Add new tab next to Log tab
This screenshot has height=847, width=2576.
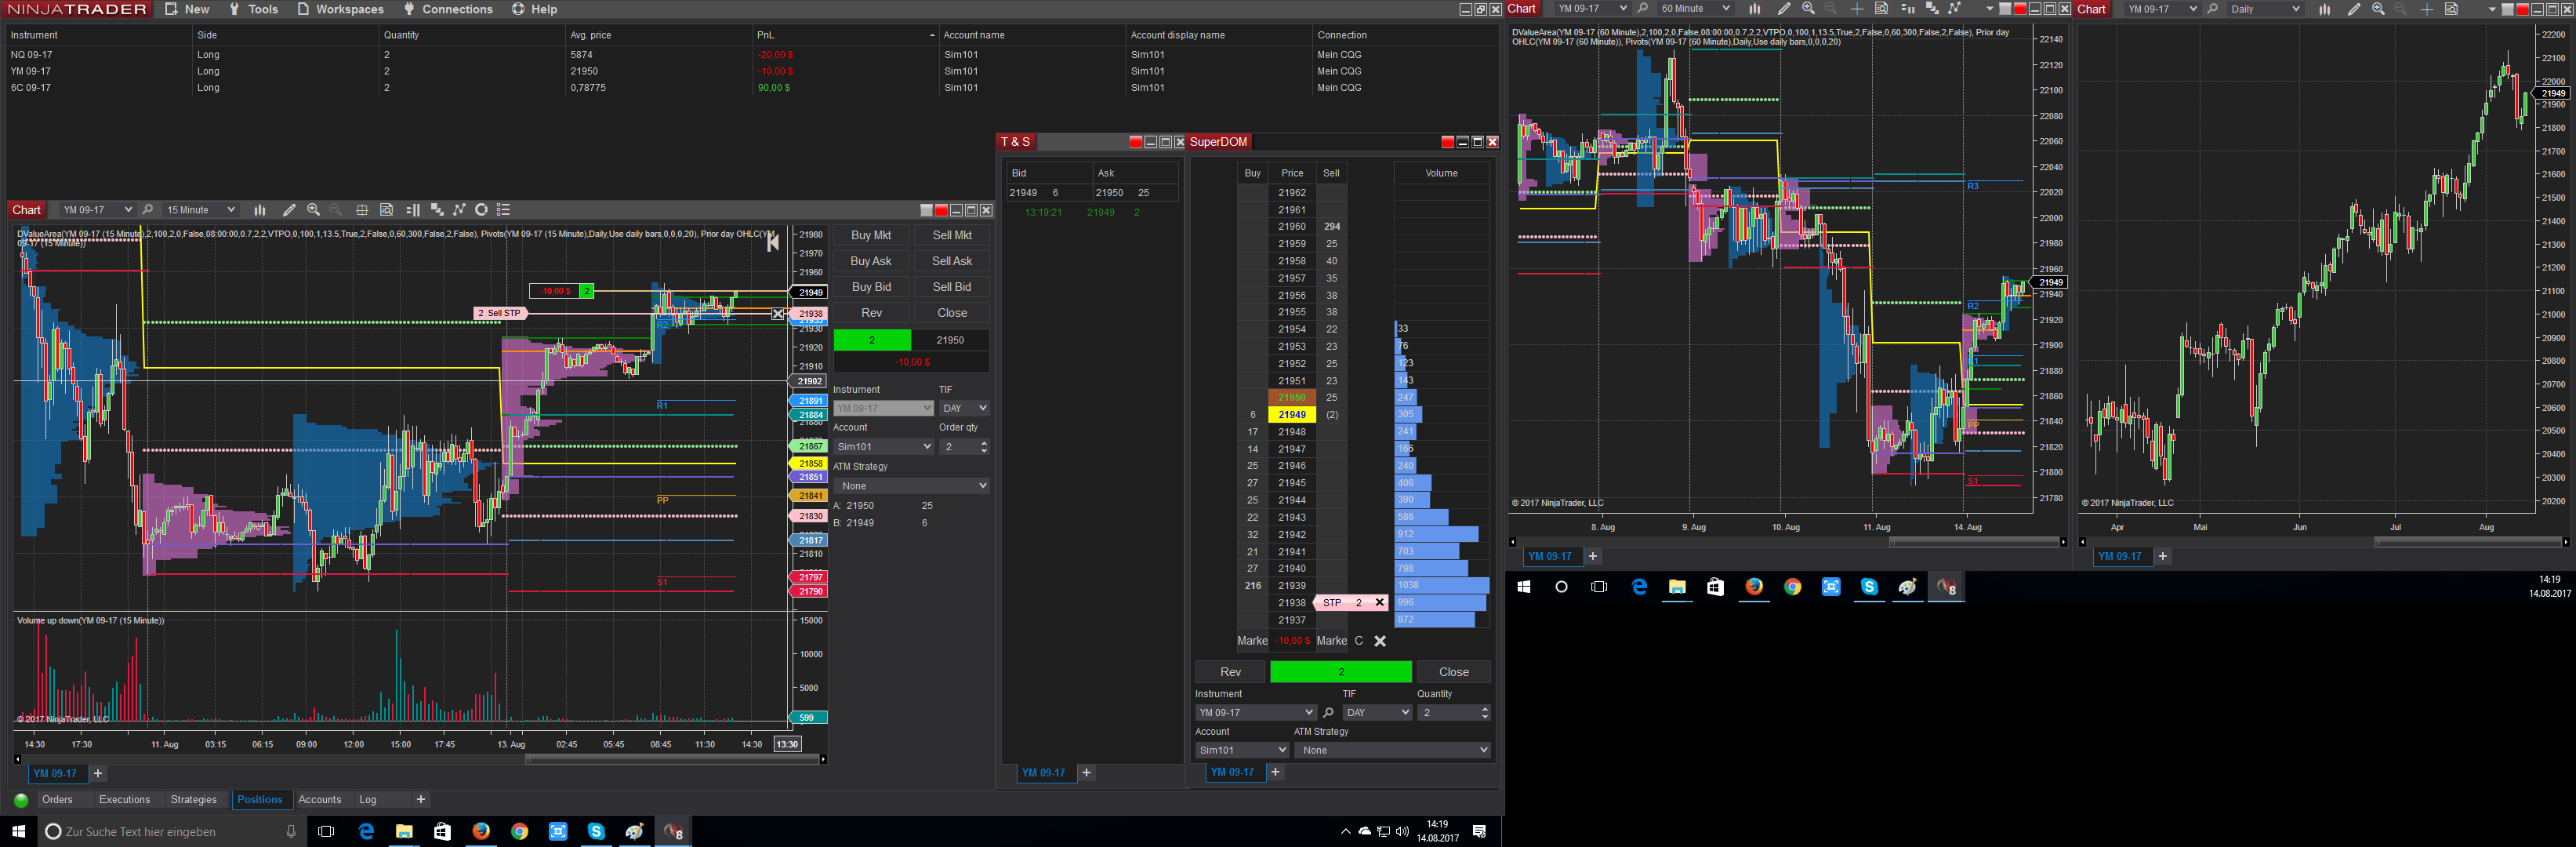pyautogui.click(x=421, y=800)
